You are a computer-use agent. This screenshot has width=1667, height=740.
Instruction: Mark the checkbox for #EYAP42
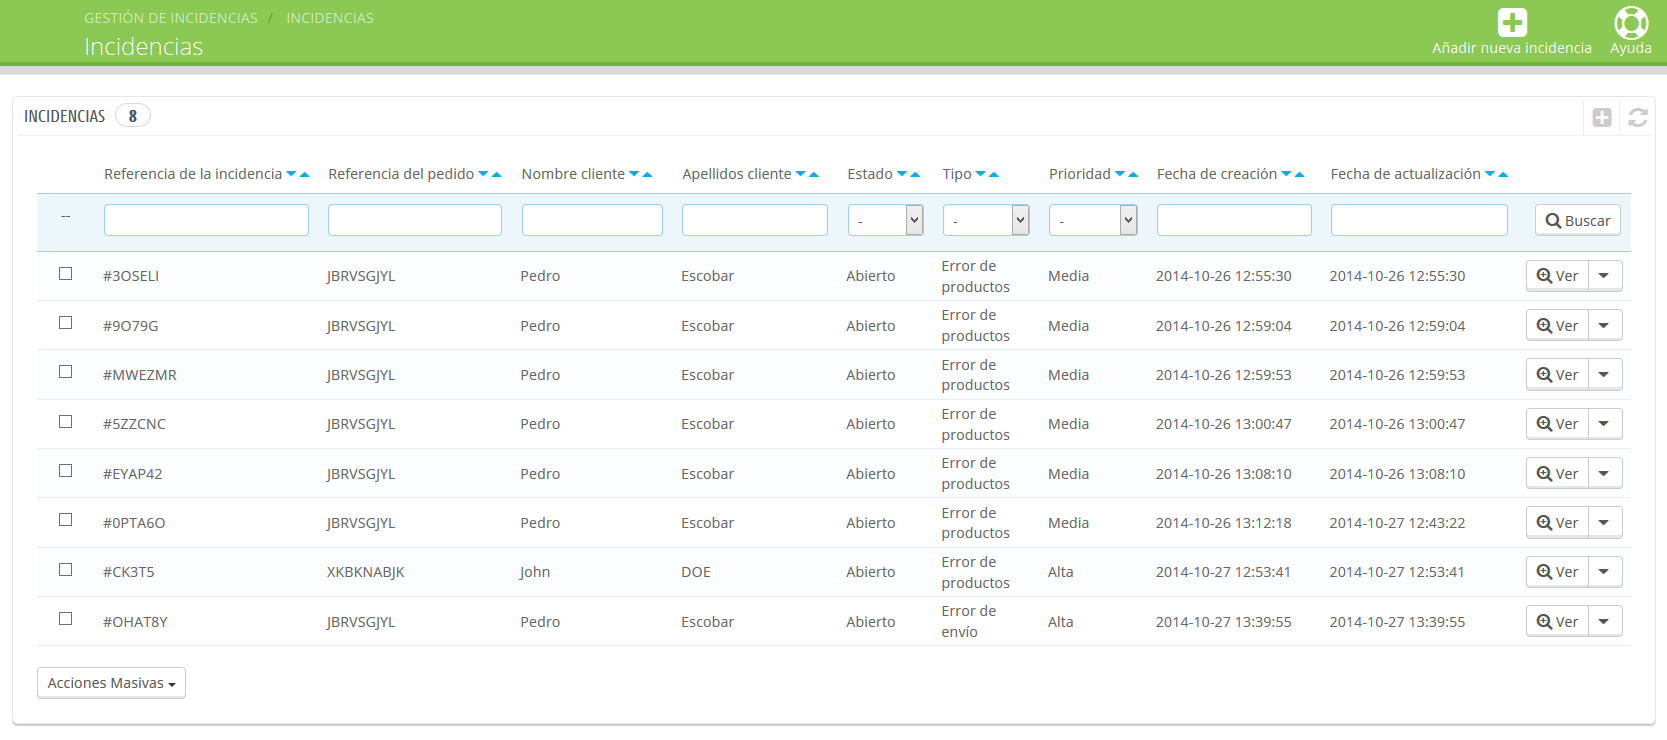pos(66,471)
